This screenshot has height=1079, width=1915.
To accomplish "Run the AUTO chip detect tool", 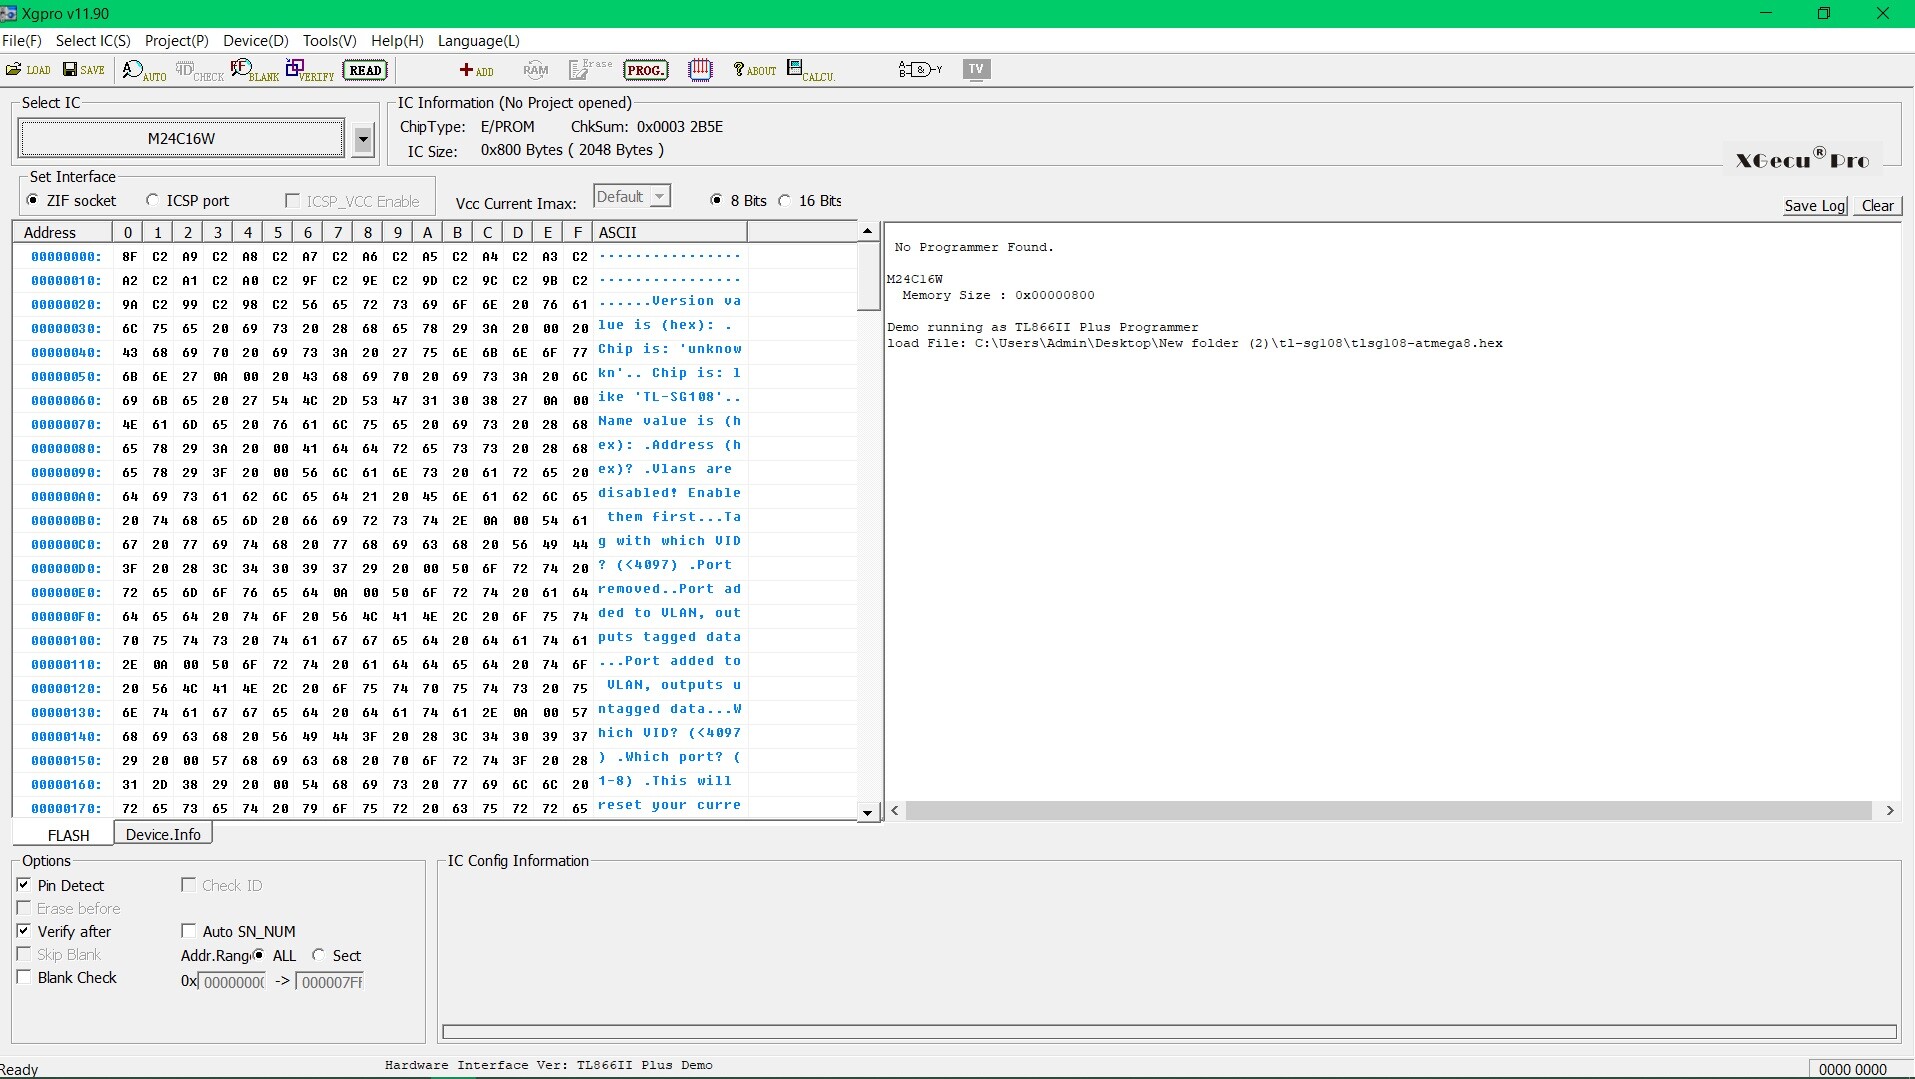I will click(145, 70).
